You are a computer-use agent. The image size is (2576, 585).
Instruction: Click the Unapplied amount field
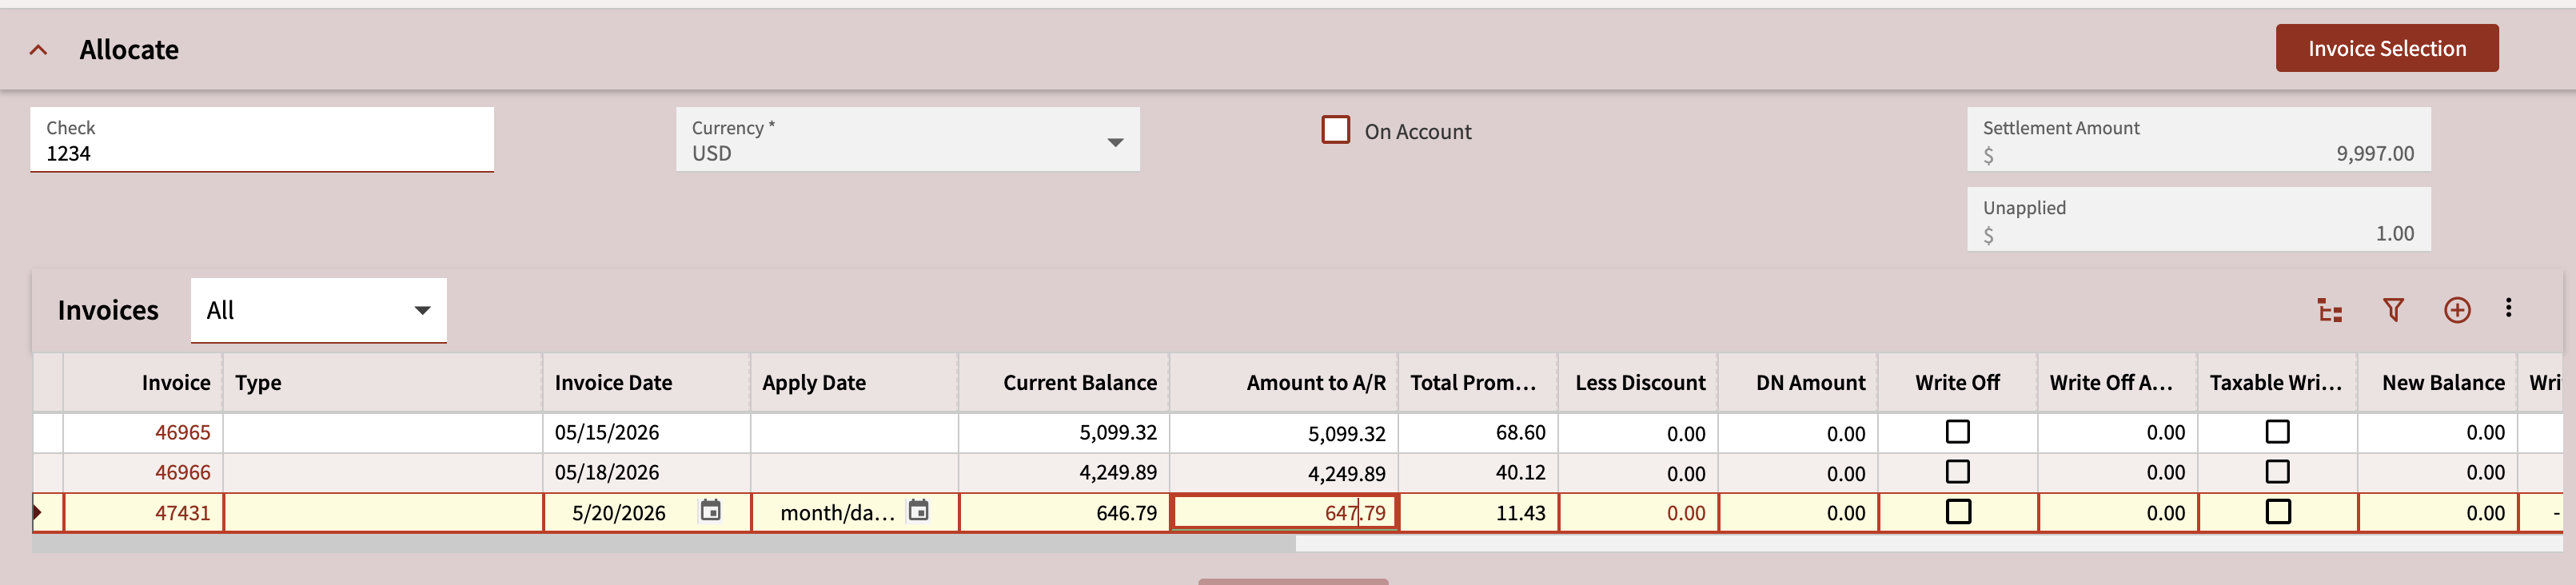2198,219
